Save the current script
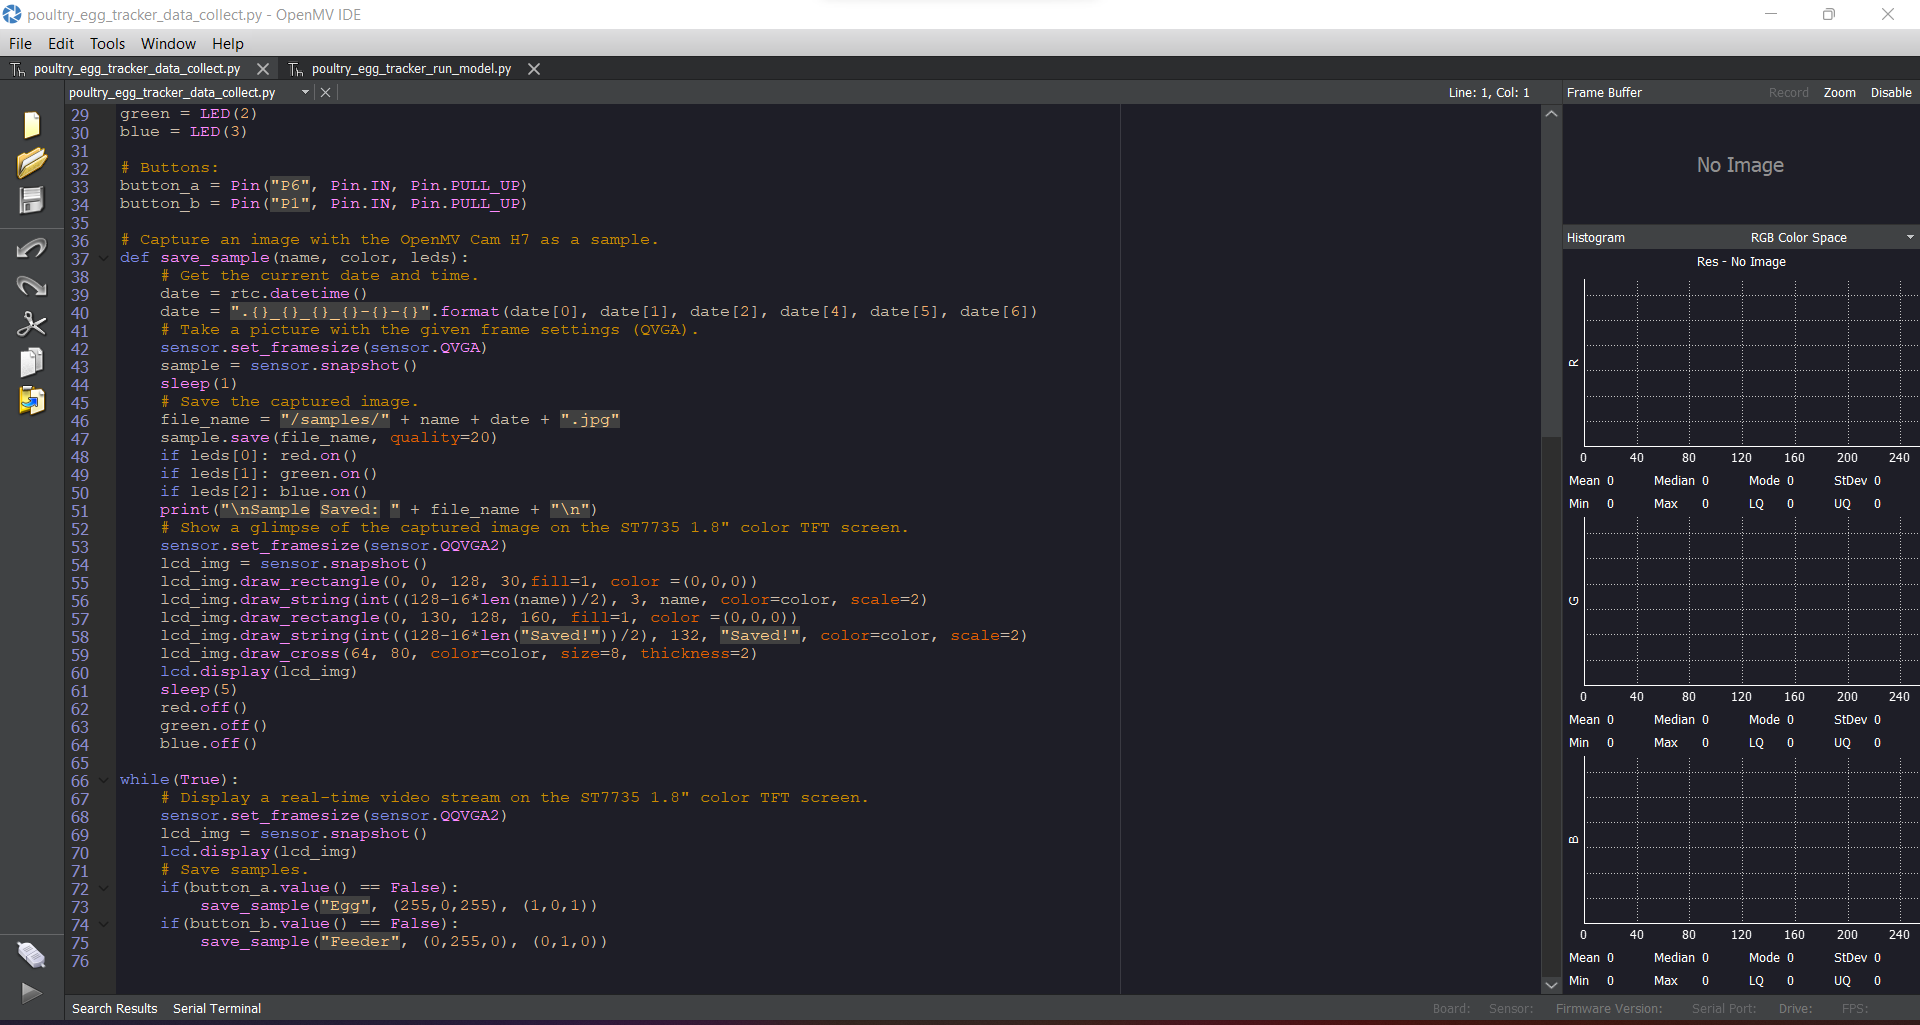This screenshot has height=1025, width=1920. tap(33, 200)
